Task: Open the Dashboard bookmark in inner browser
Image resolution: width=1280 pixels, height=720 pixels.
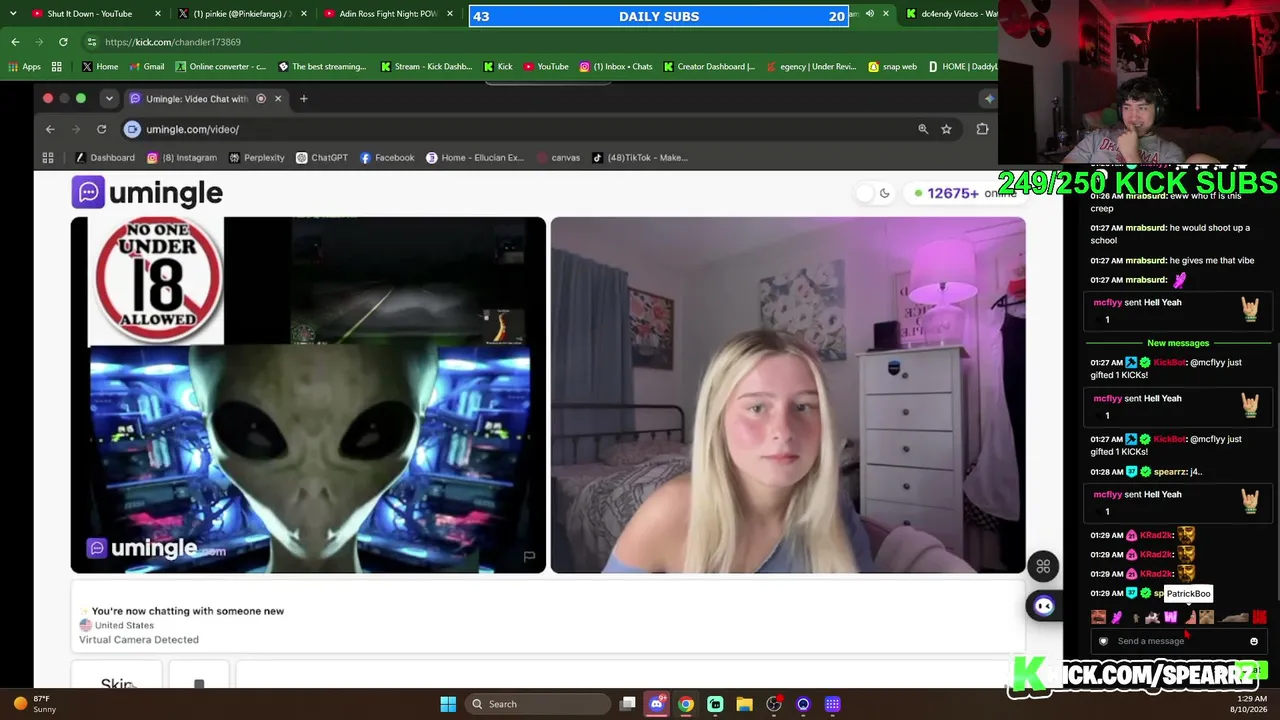Action: [105, 157]
